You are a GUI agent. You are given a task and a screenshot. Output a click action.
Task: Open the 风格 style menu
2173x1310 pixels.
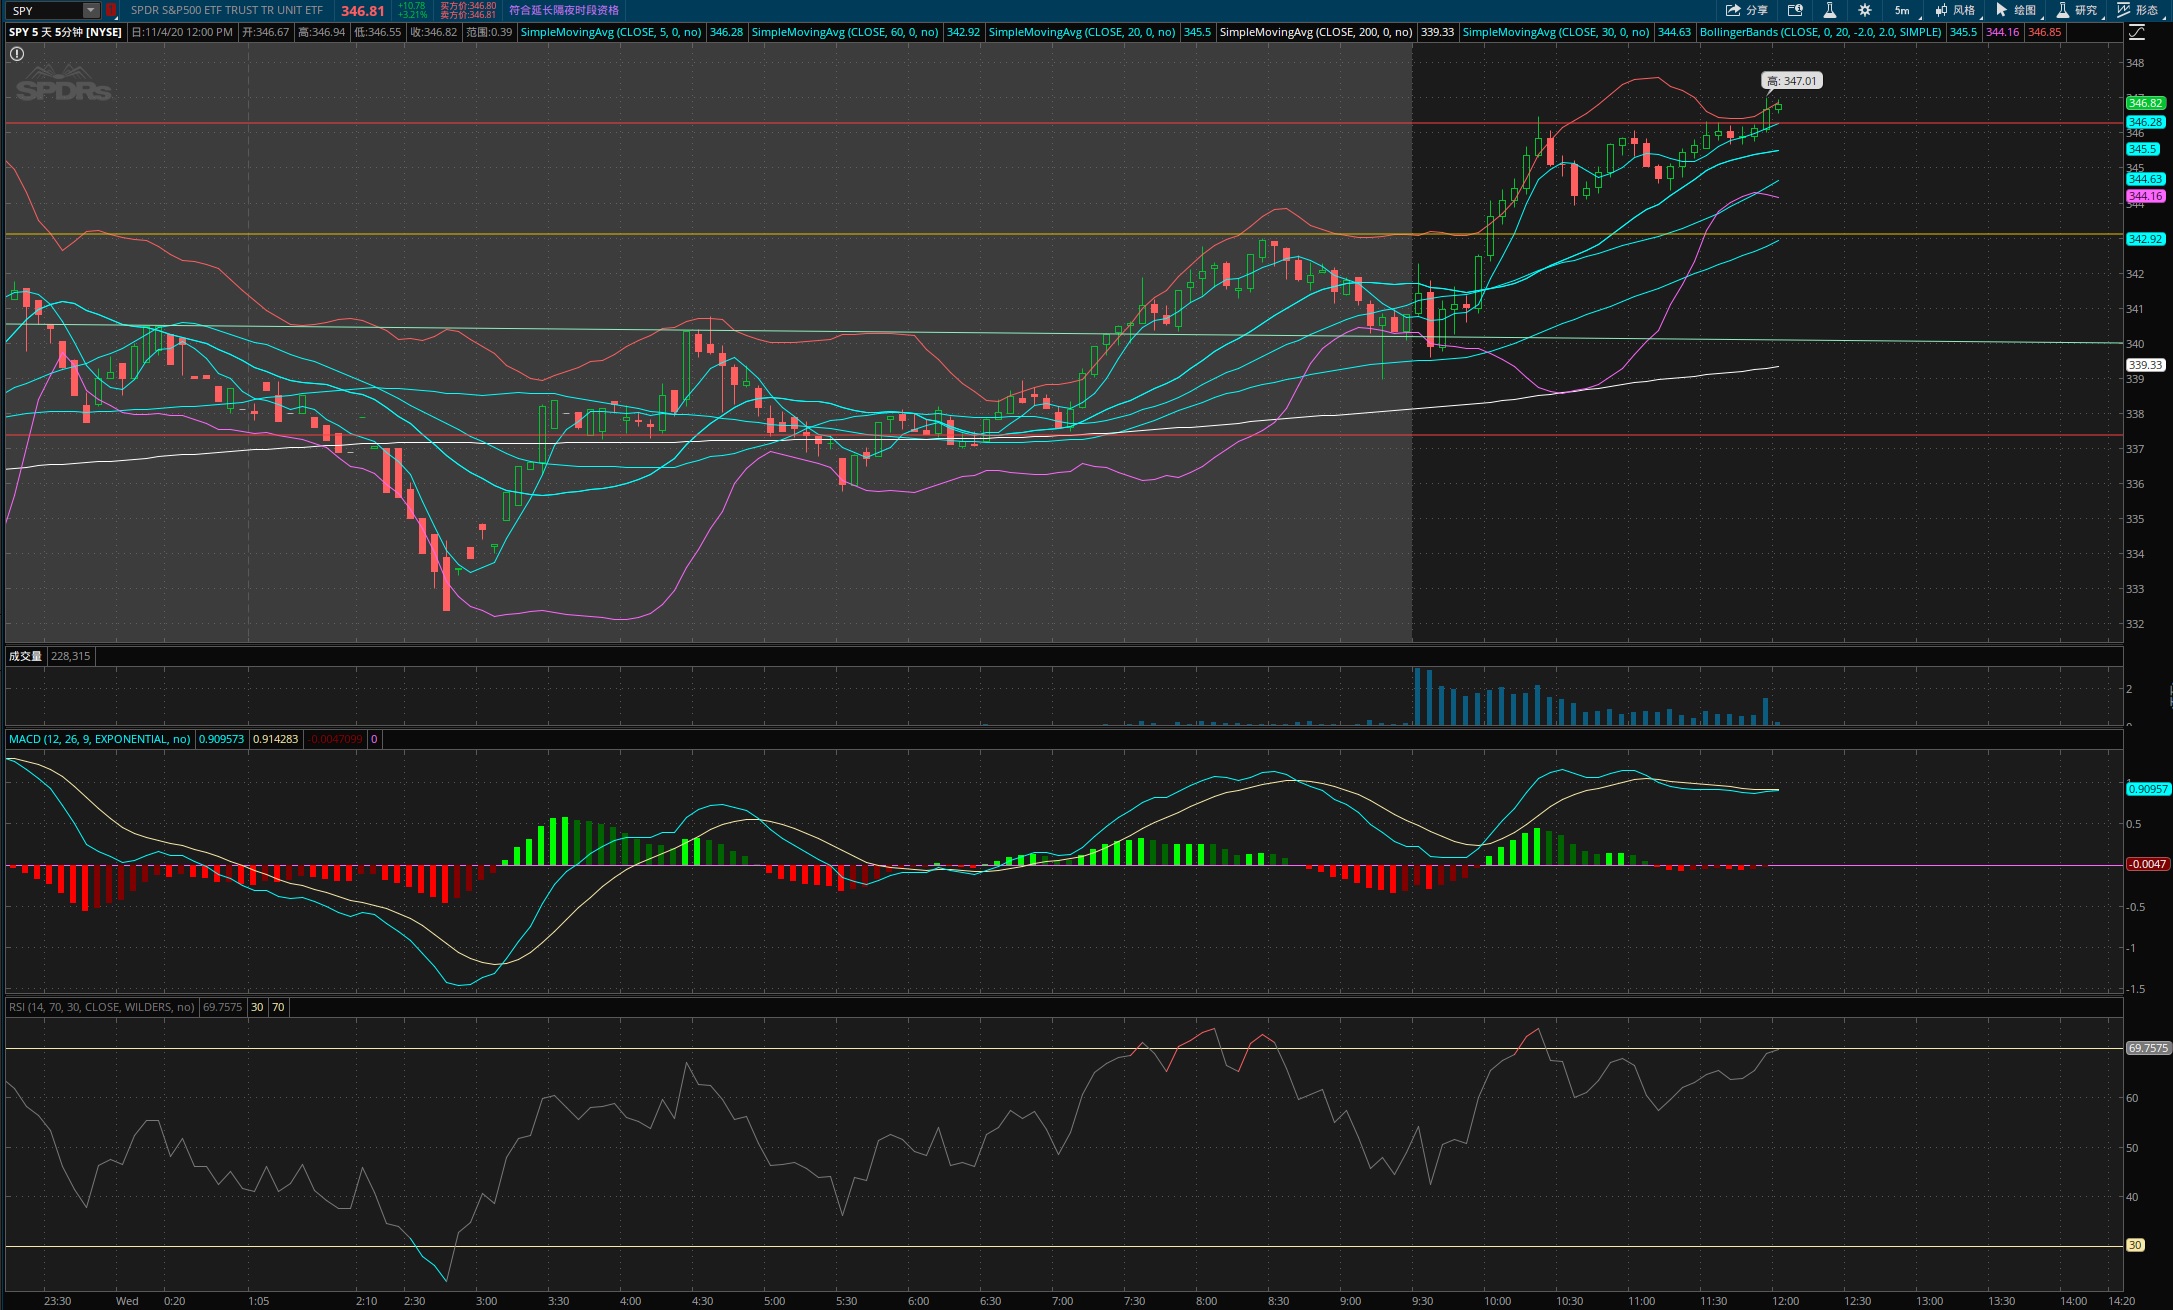click(x=1955, y=10)
